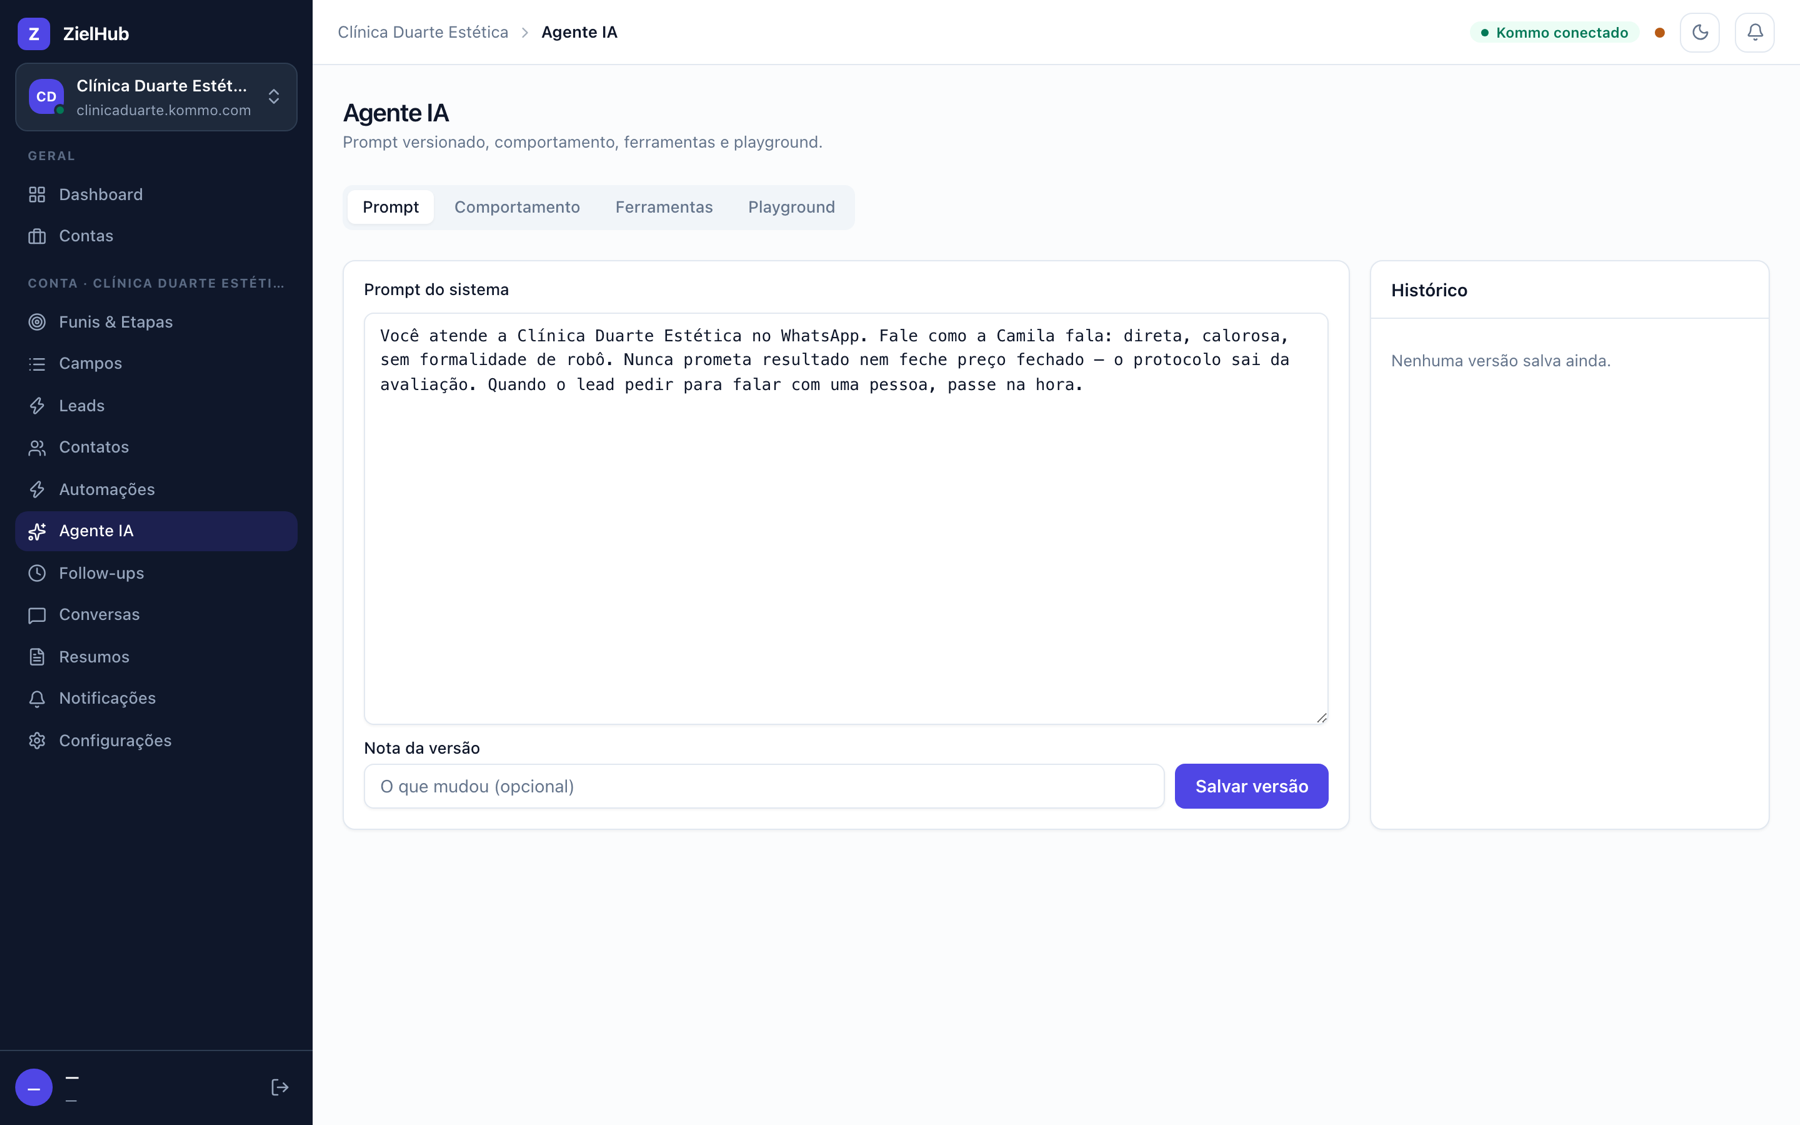Click the Kommo conectado status badge

click(x=1554, y=32)
